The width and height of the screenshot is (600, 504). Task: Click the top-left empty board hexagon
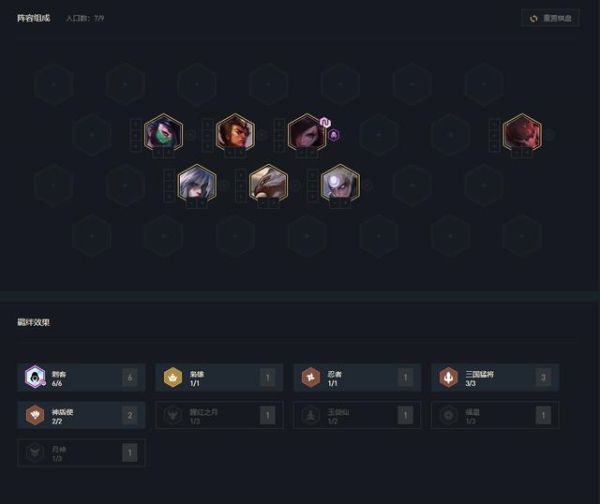pyautogui.click(x=54, y=84)
